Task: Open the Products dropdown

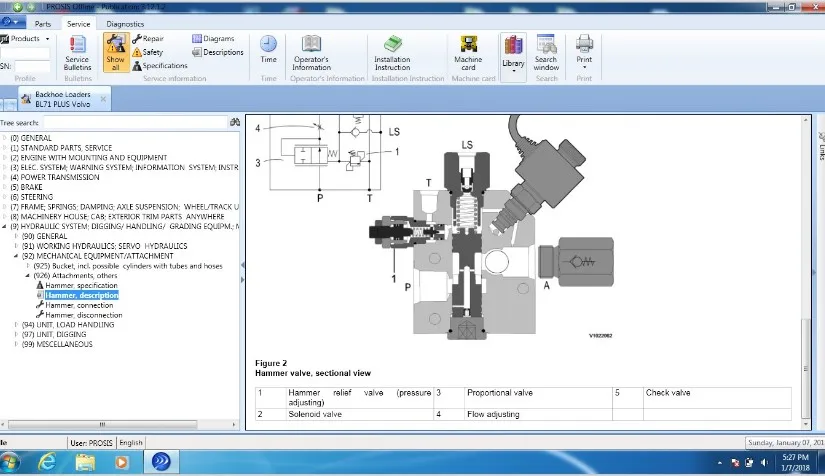Action: click(25, 38)
